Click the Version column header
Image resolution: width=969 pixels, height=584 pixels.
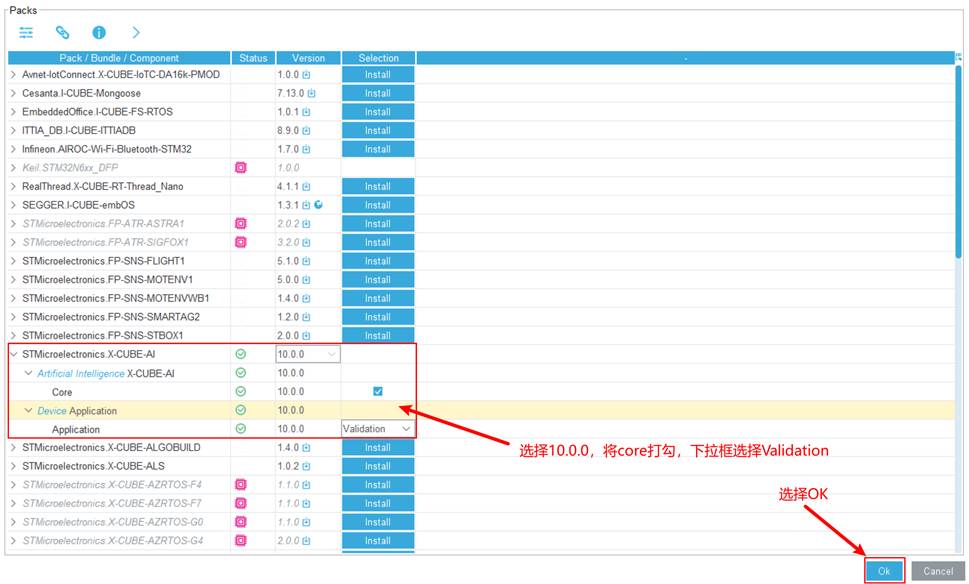308,58
